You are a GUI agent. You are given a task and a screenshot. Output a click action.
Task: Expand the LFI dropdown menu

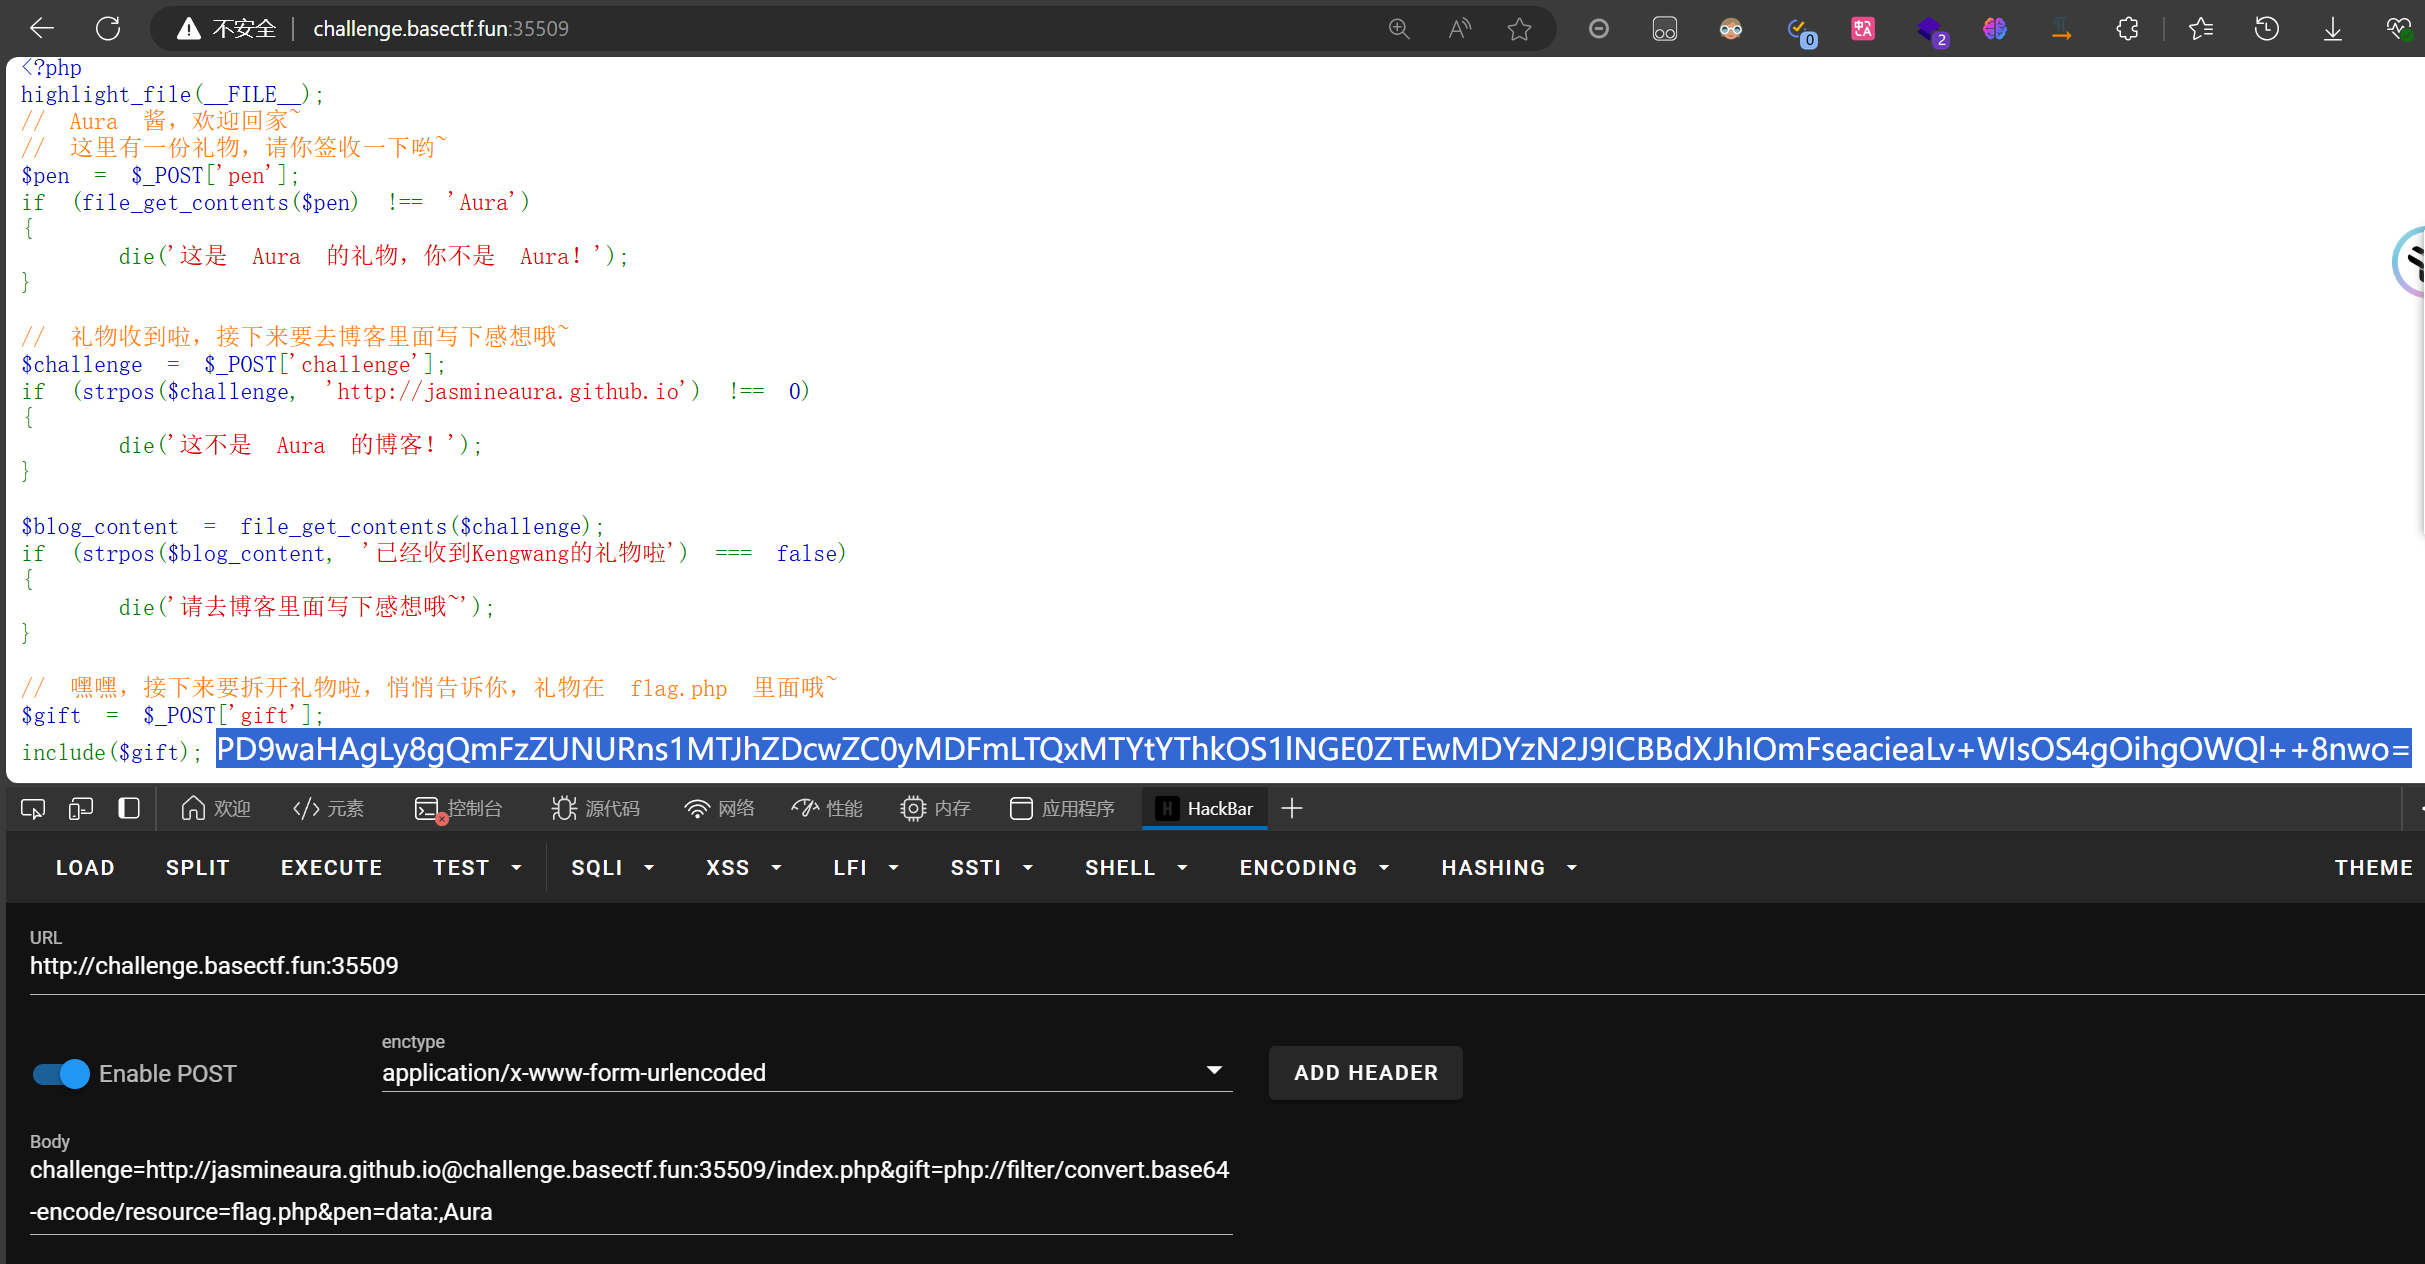tap(867, 867)
